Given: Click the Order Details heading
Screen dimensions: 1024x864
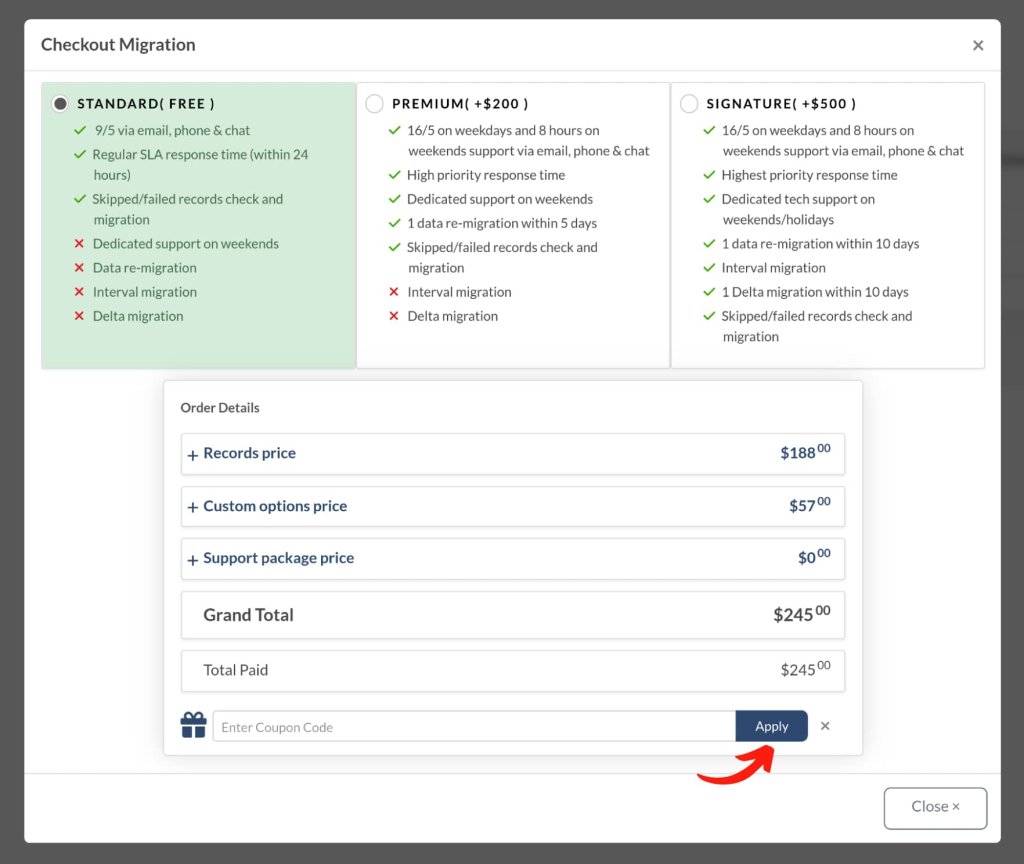Looking at the screenshot, I should pos(220,407).
